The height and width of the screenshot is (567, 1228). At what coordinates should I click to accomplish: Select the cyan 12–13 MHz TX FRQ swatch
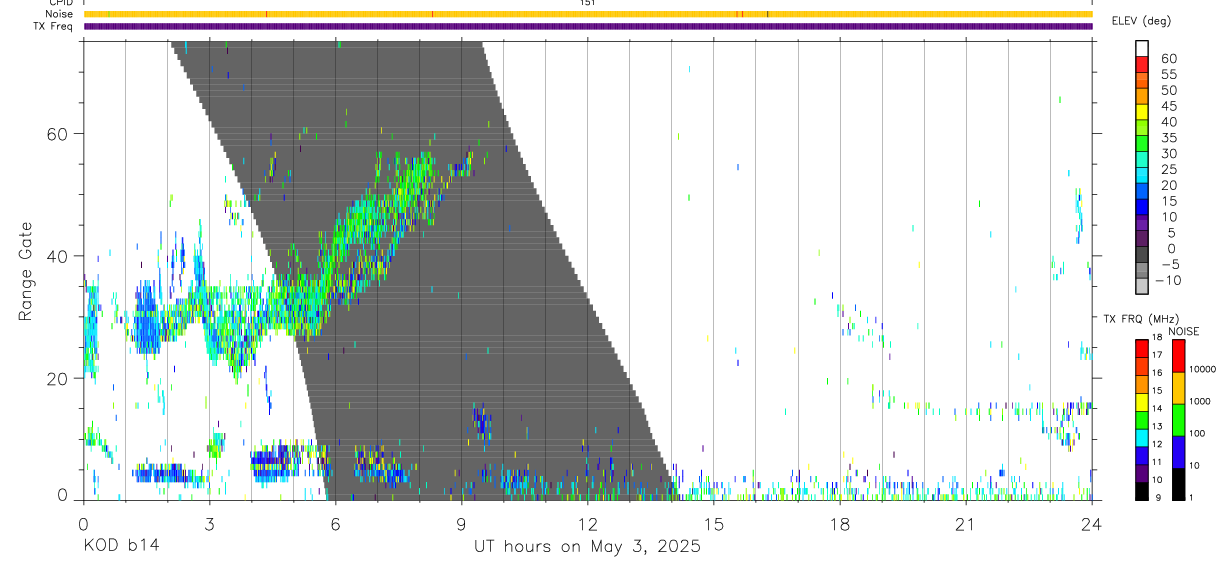(1142, 437)
